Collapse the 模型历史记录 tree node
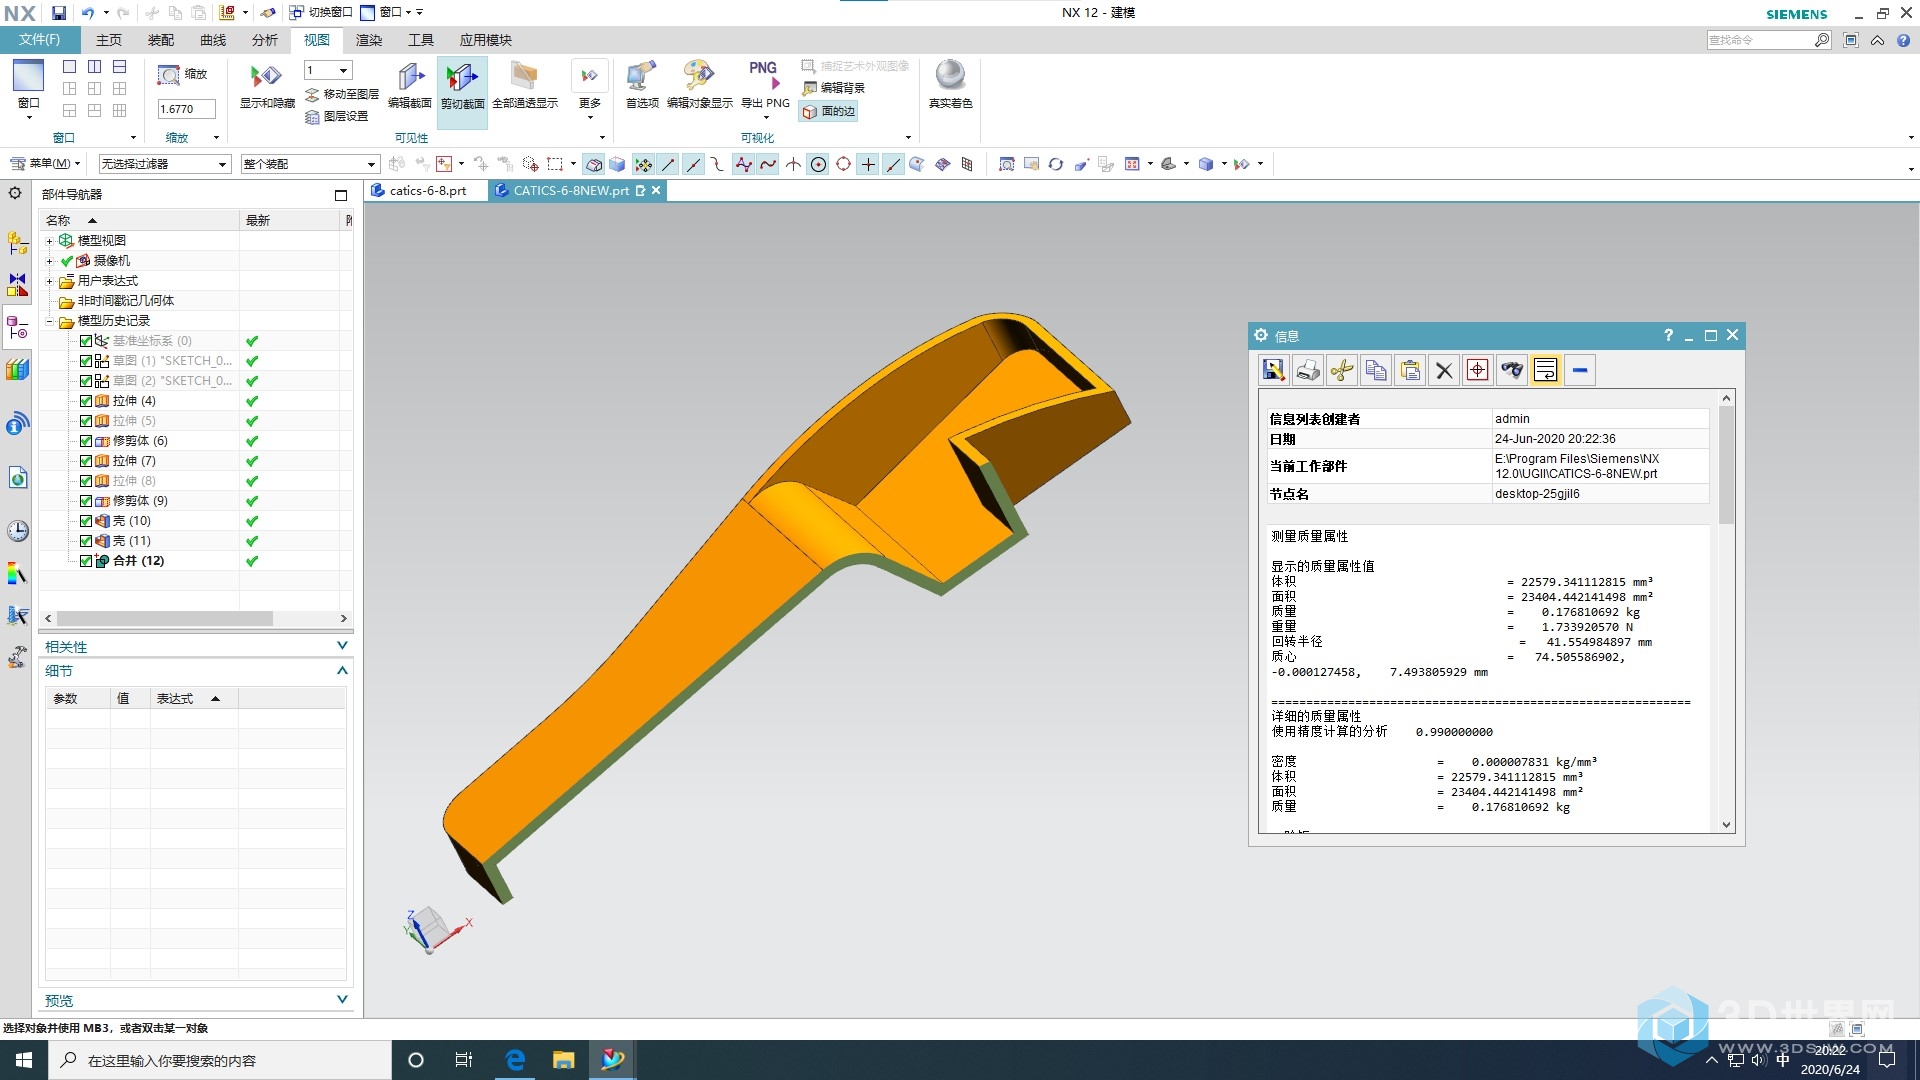The height and width of the screenshot is (1080, 1920). click(x=49, y=321)
